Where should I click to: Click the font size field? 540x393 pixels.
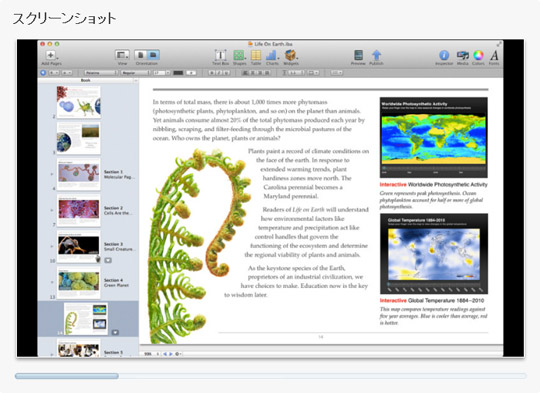[159, 73]
